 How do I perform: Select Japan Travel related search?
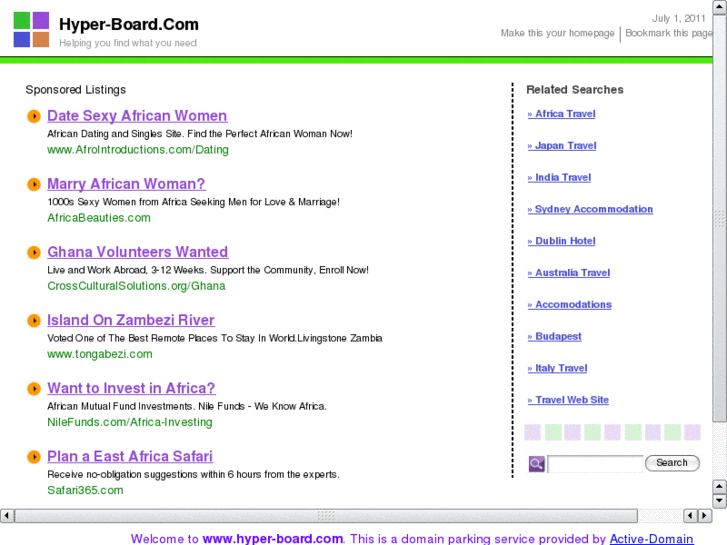562,146
